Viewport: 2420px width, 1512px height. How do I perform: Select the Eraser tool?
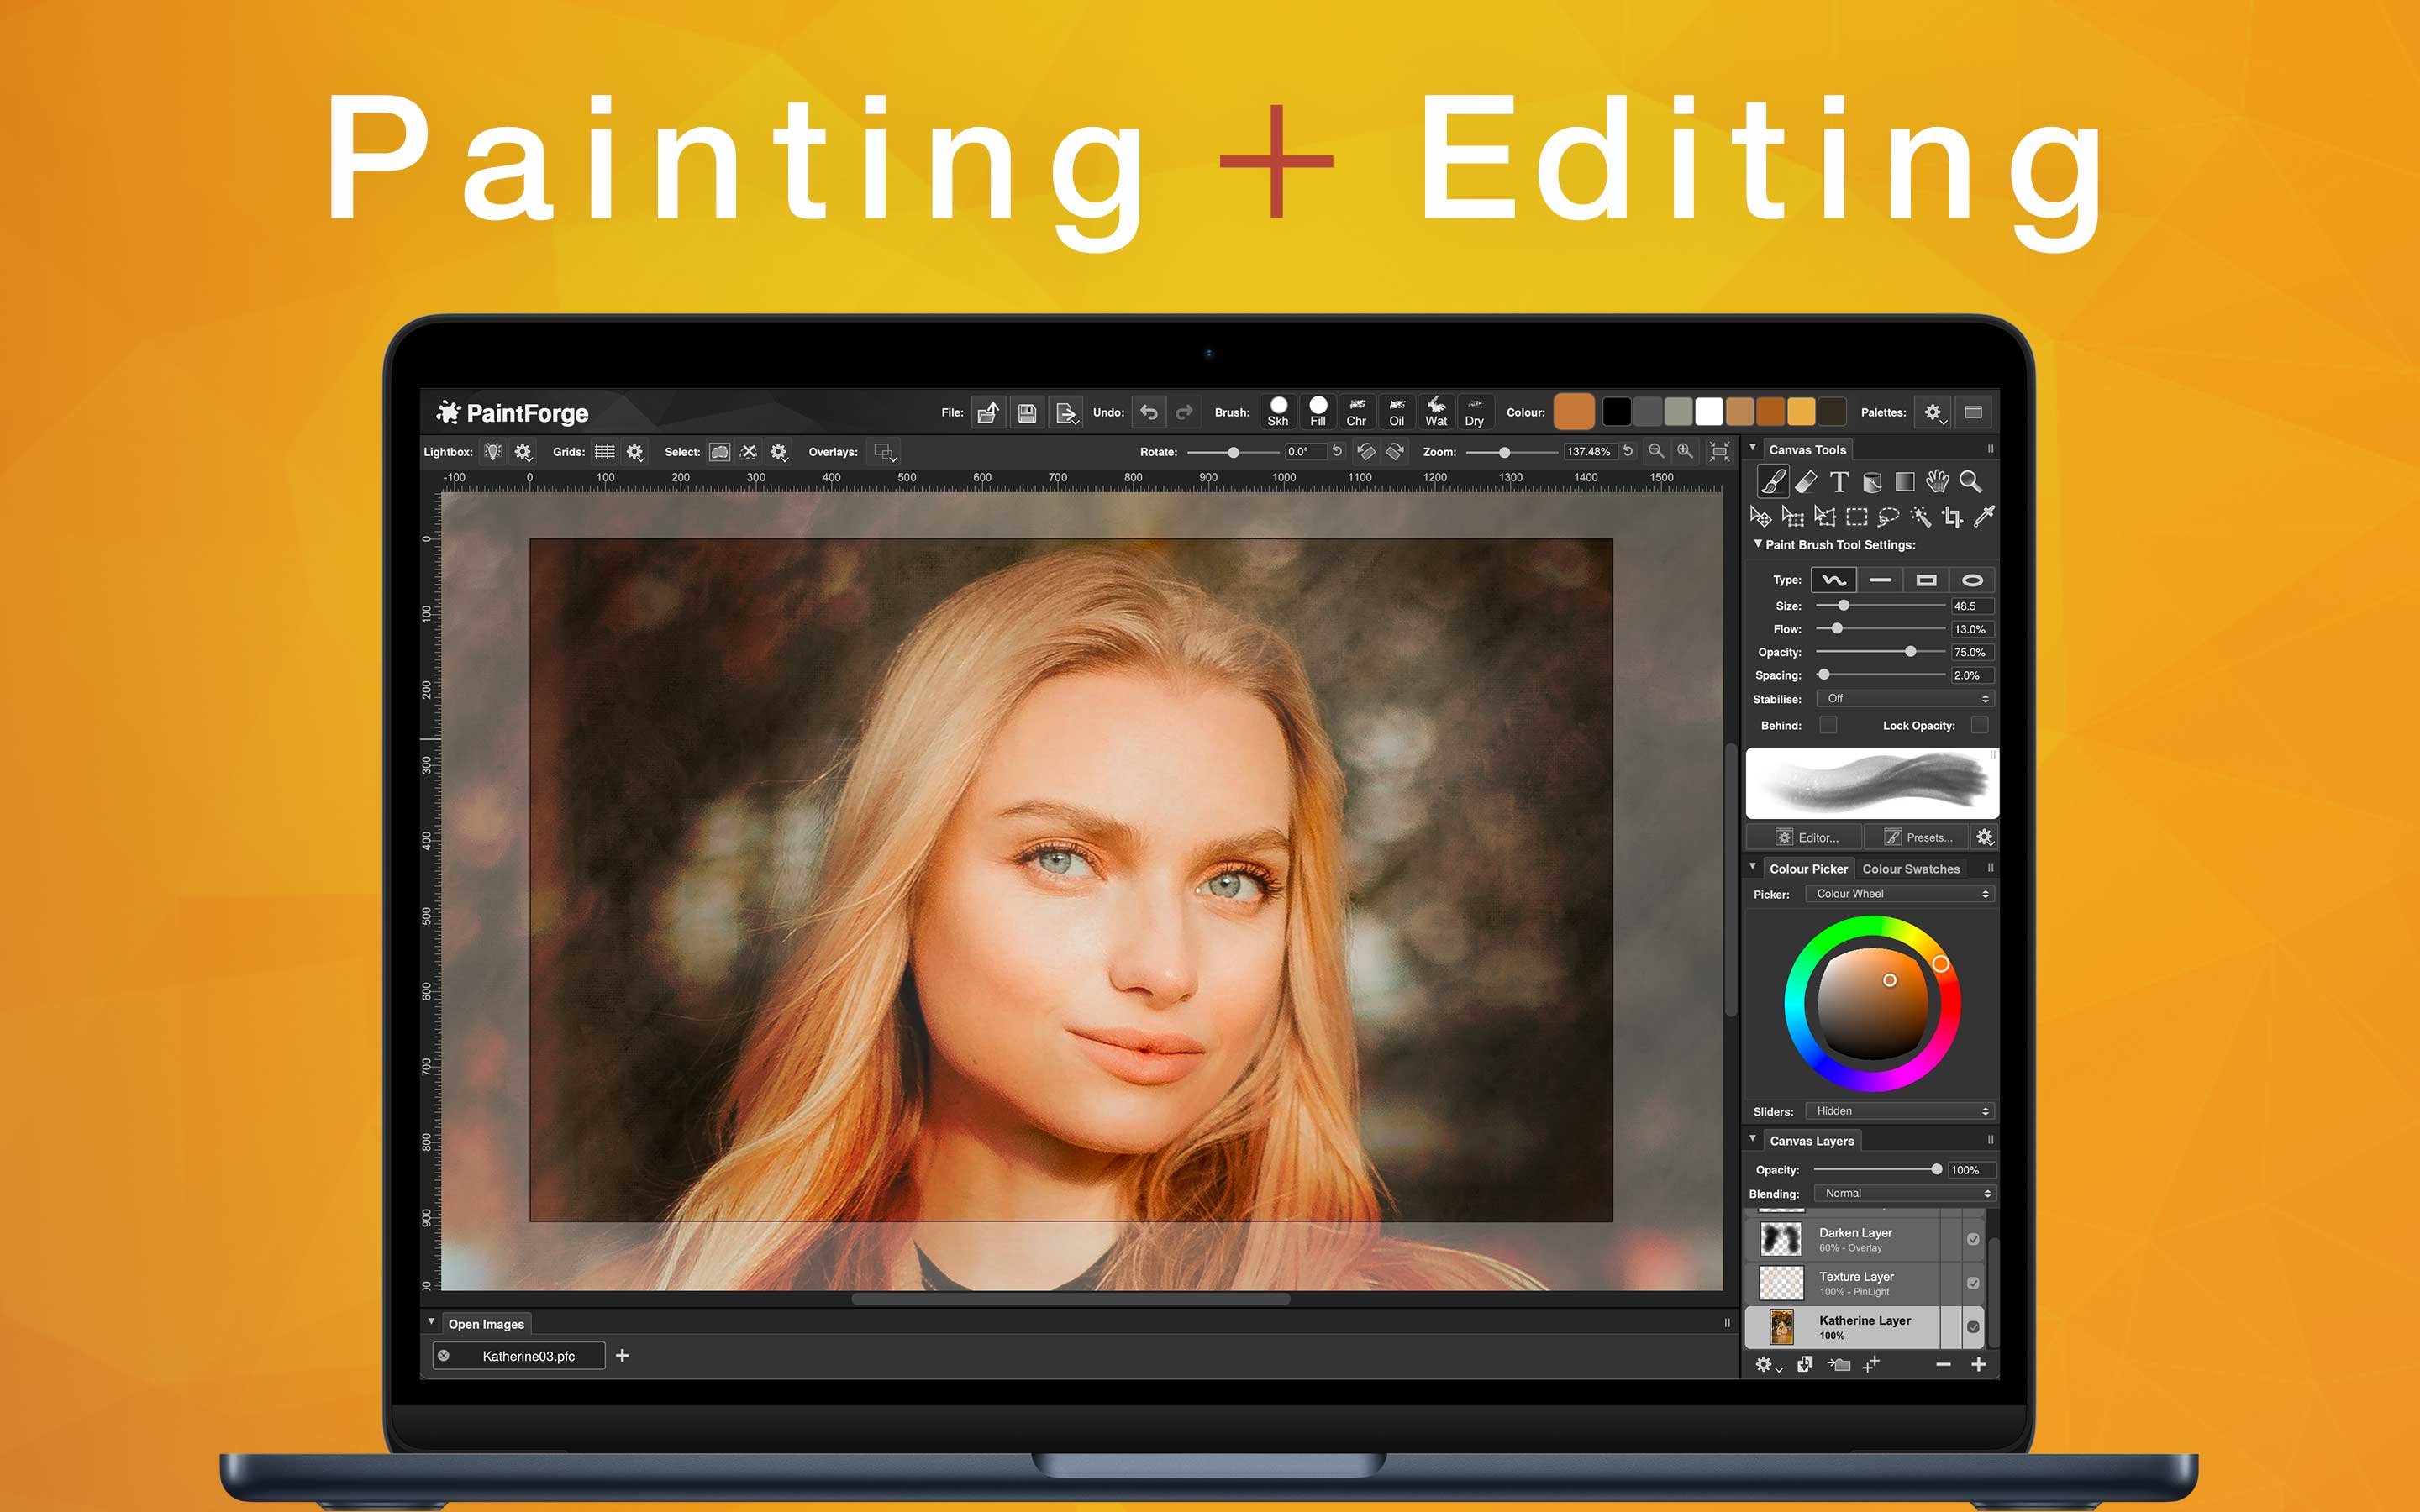tap(1806, 482)
